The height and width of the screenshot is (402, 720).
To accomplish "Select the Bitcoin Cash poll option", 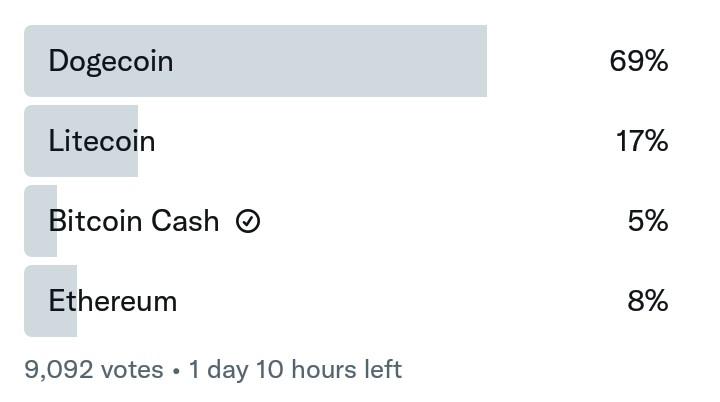I will click(x=347, y=221).
